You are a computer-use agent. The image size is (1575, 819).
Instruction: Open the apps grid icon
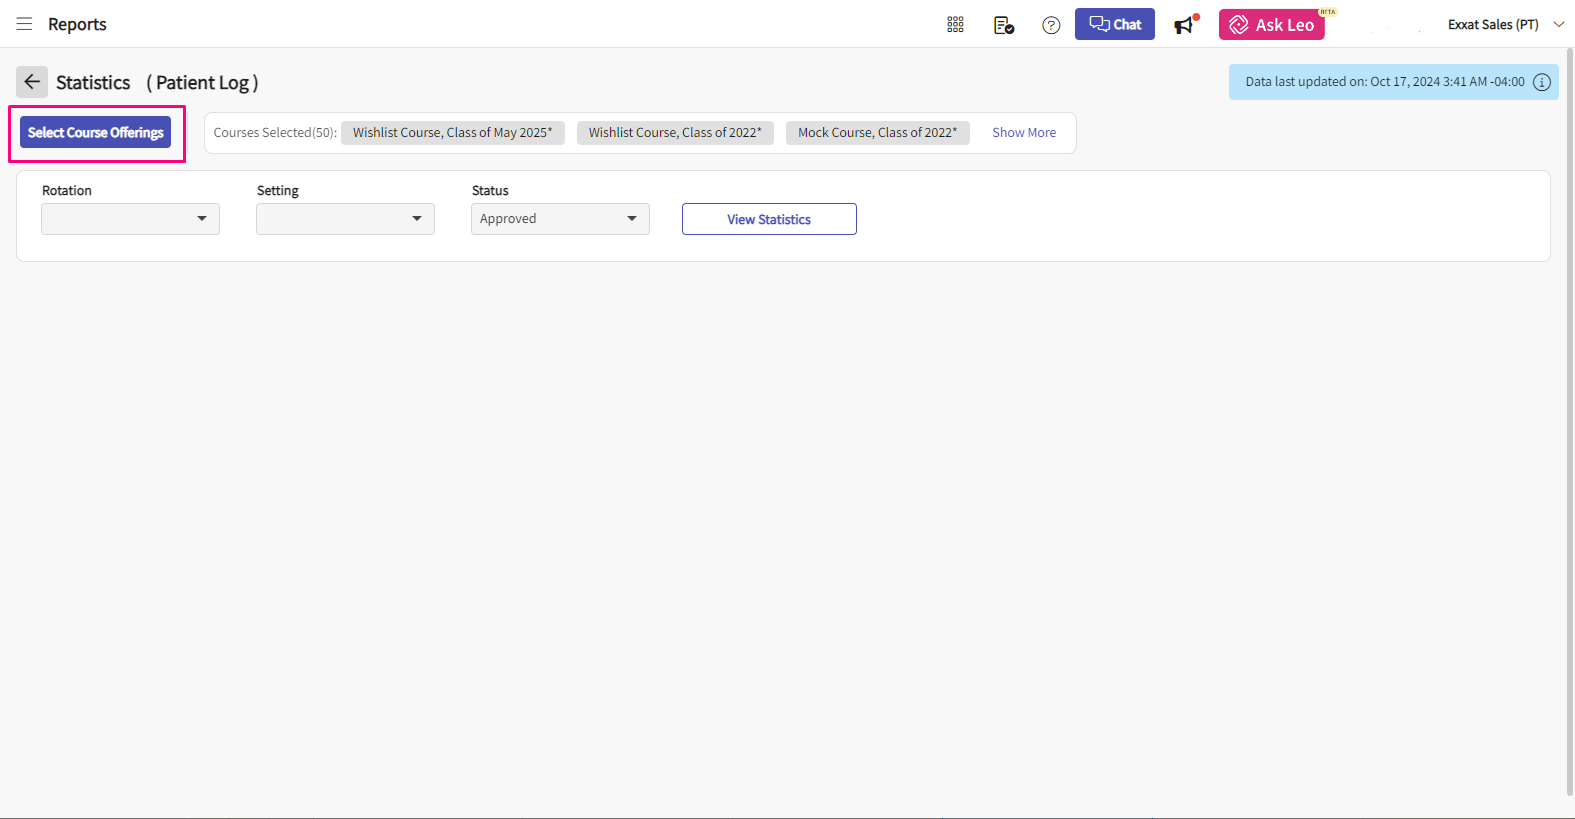pos(955,25)
